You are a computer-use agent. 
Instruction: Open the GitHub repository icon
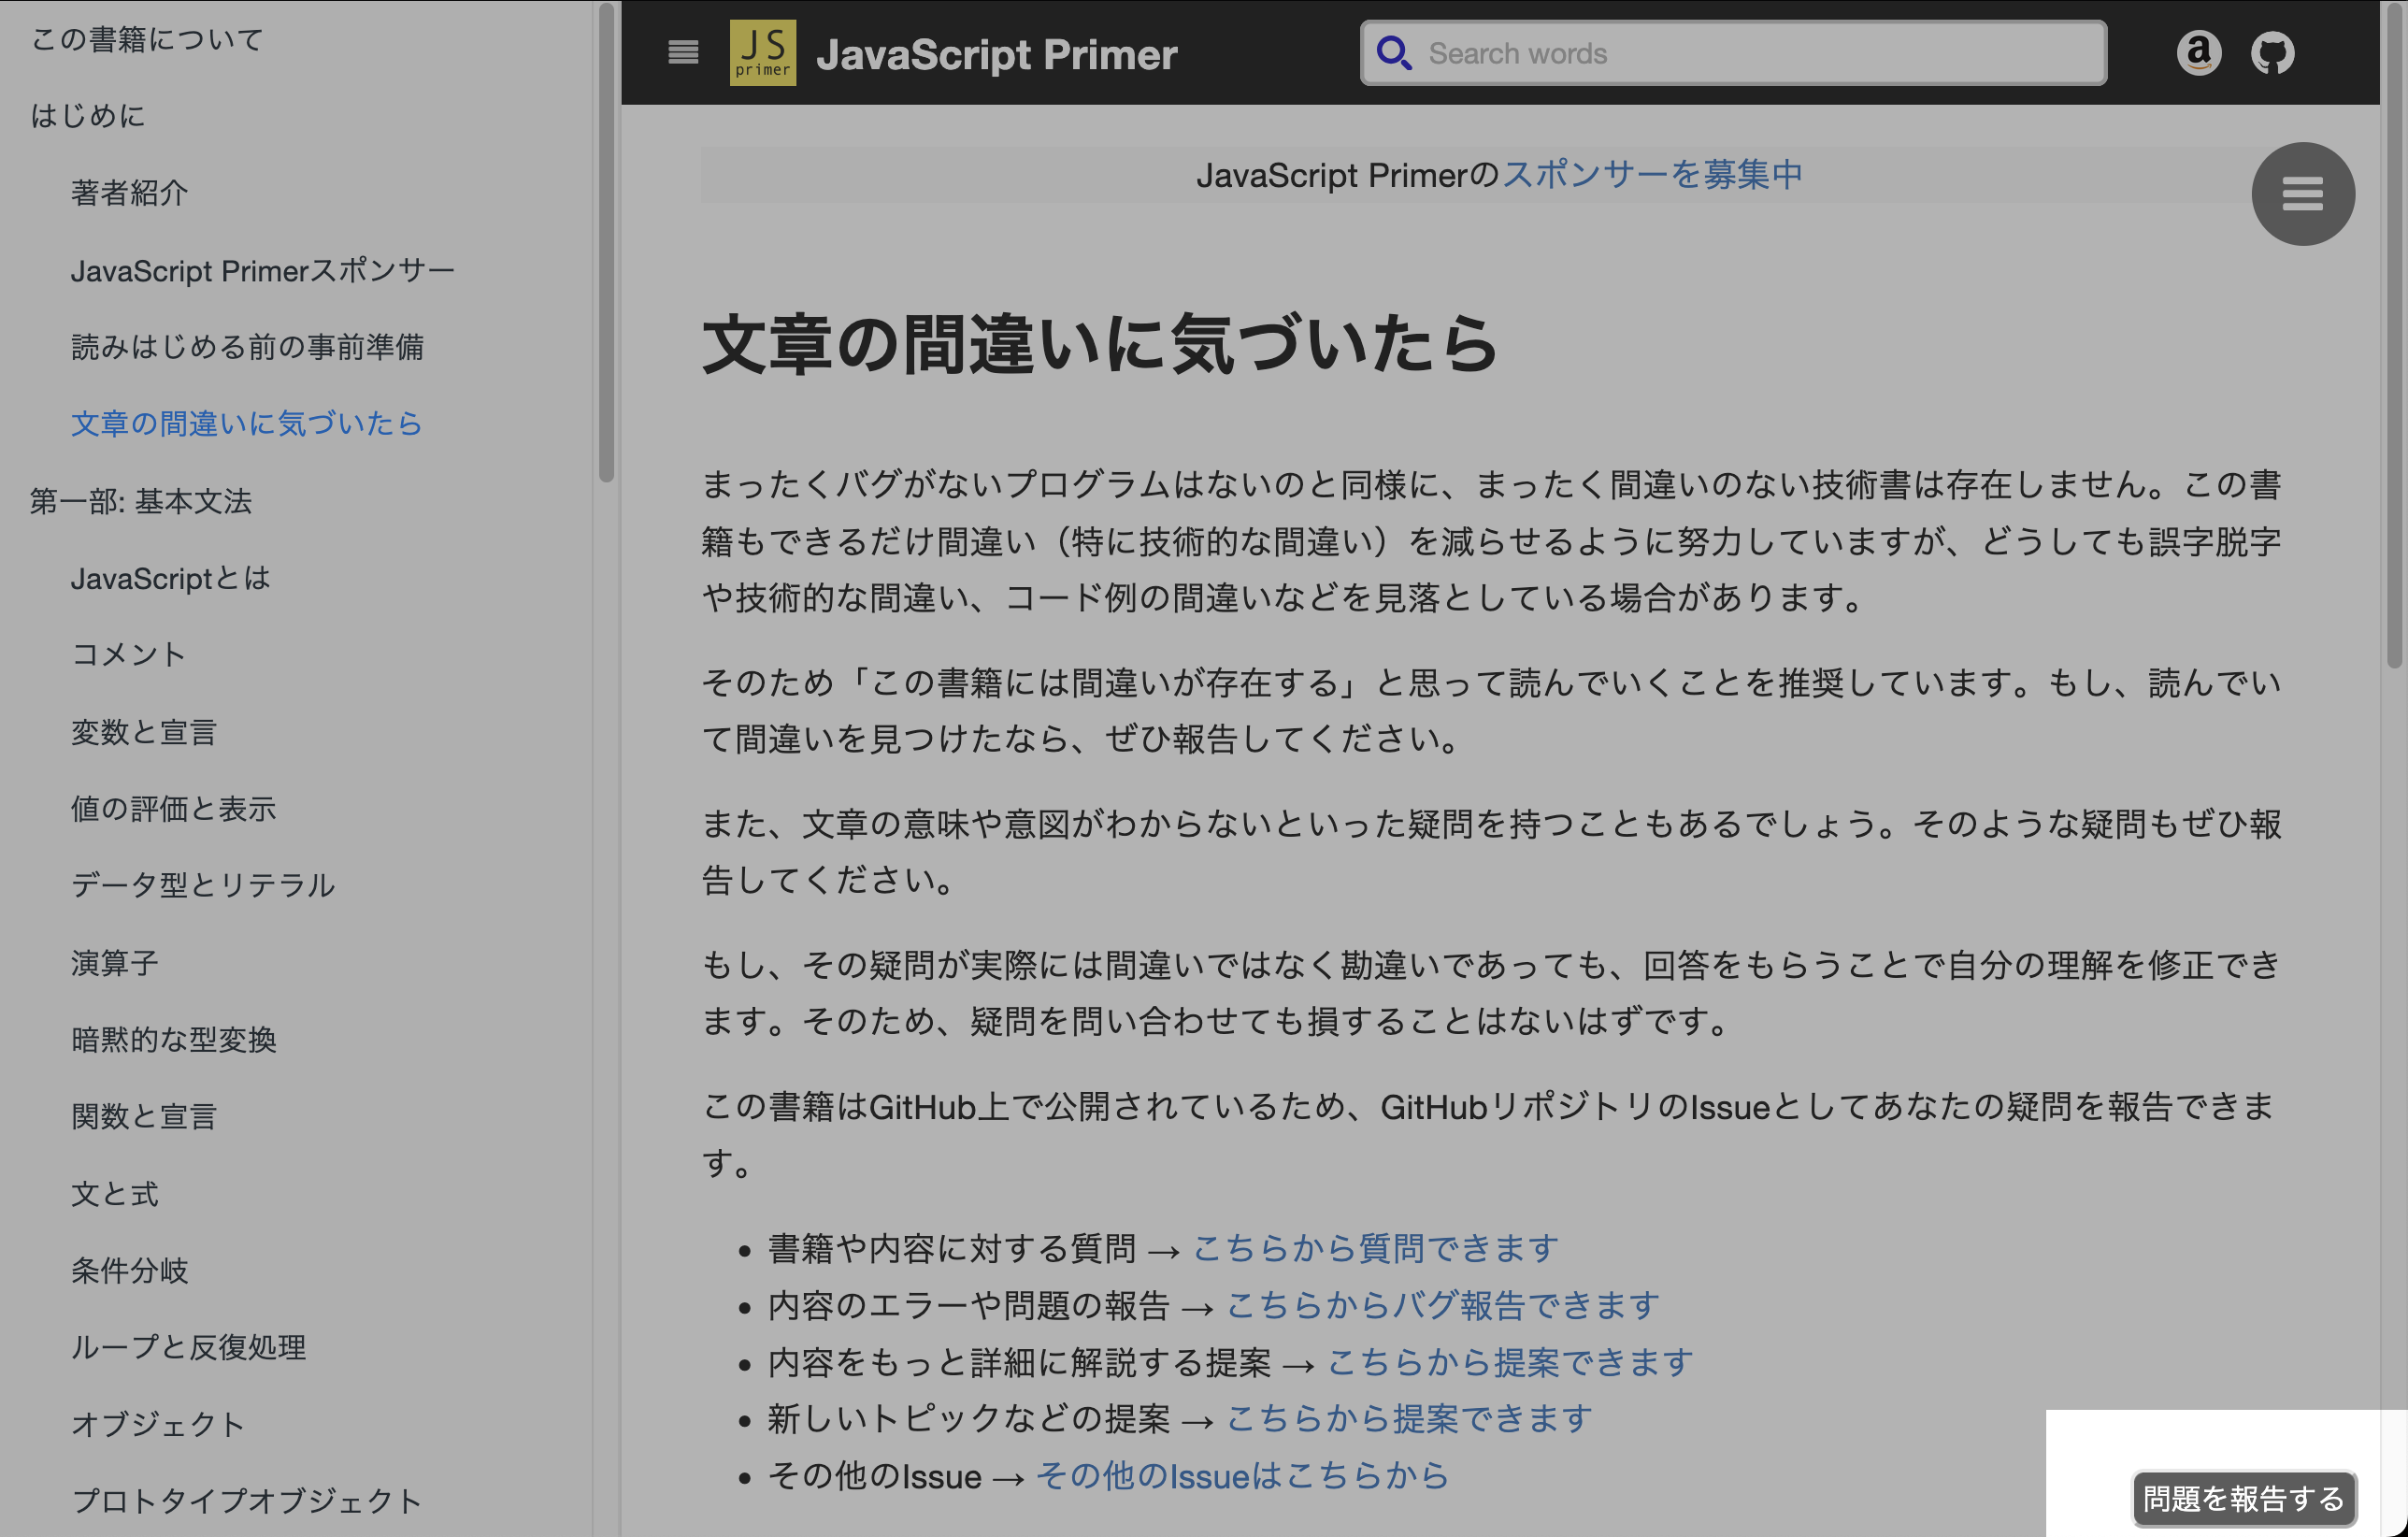coord(2272,53)
